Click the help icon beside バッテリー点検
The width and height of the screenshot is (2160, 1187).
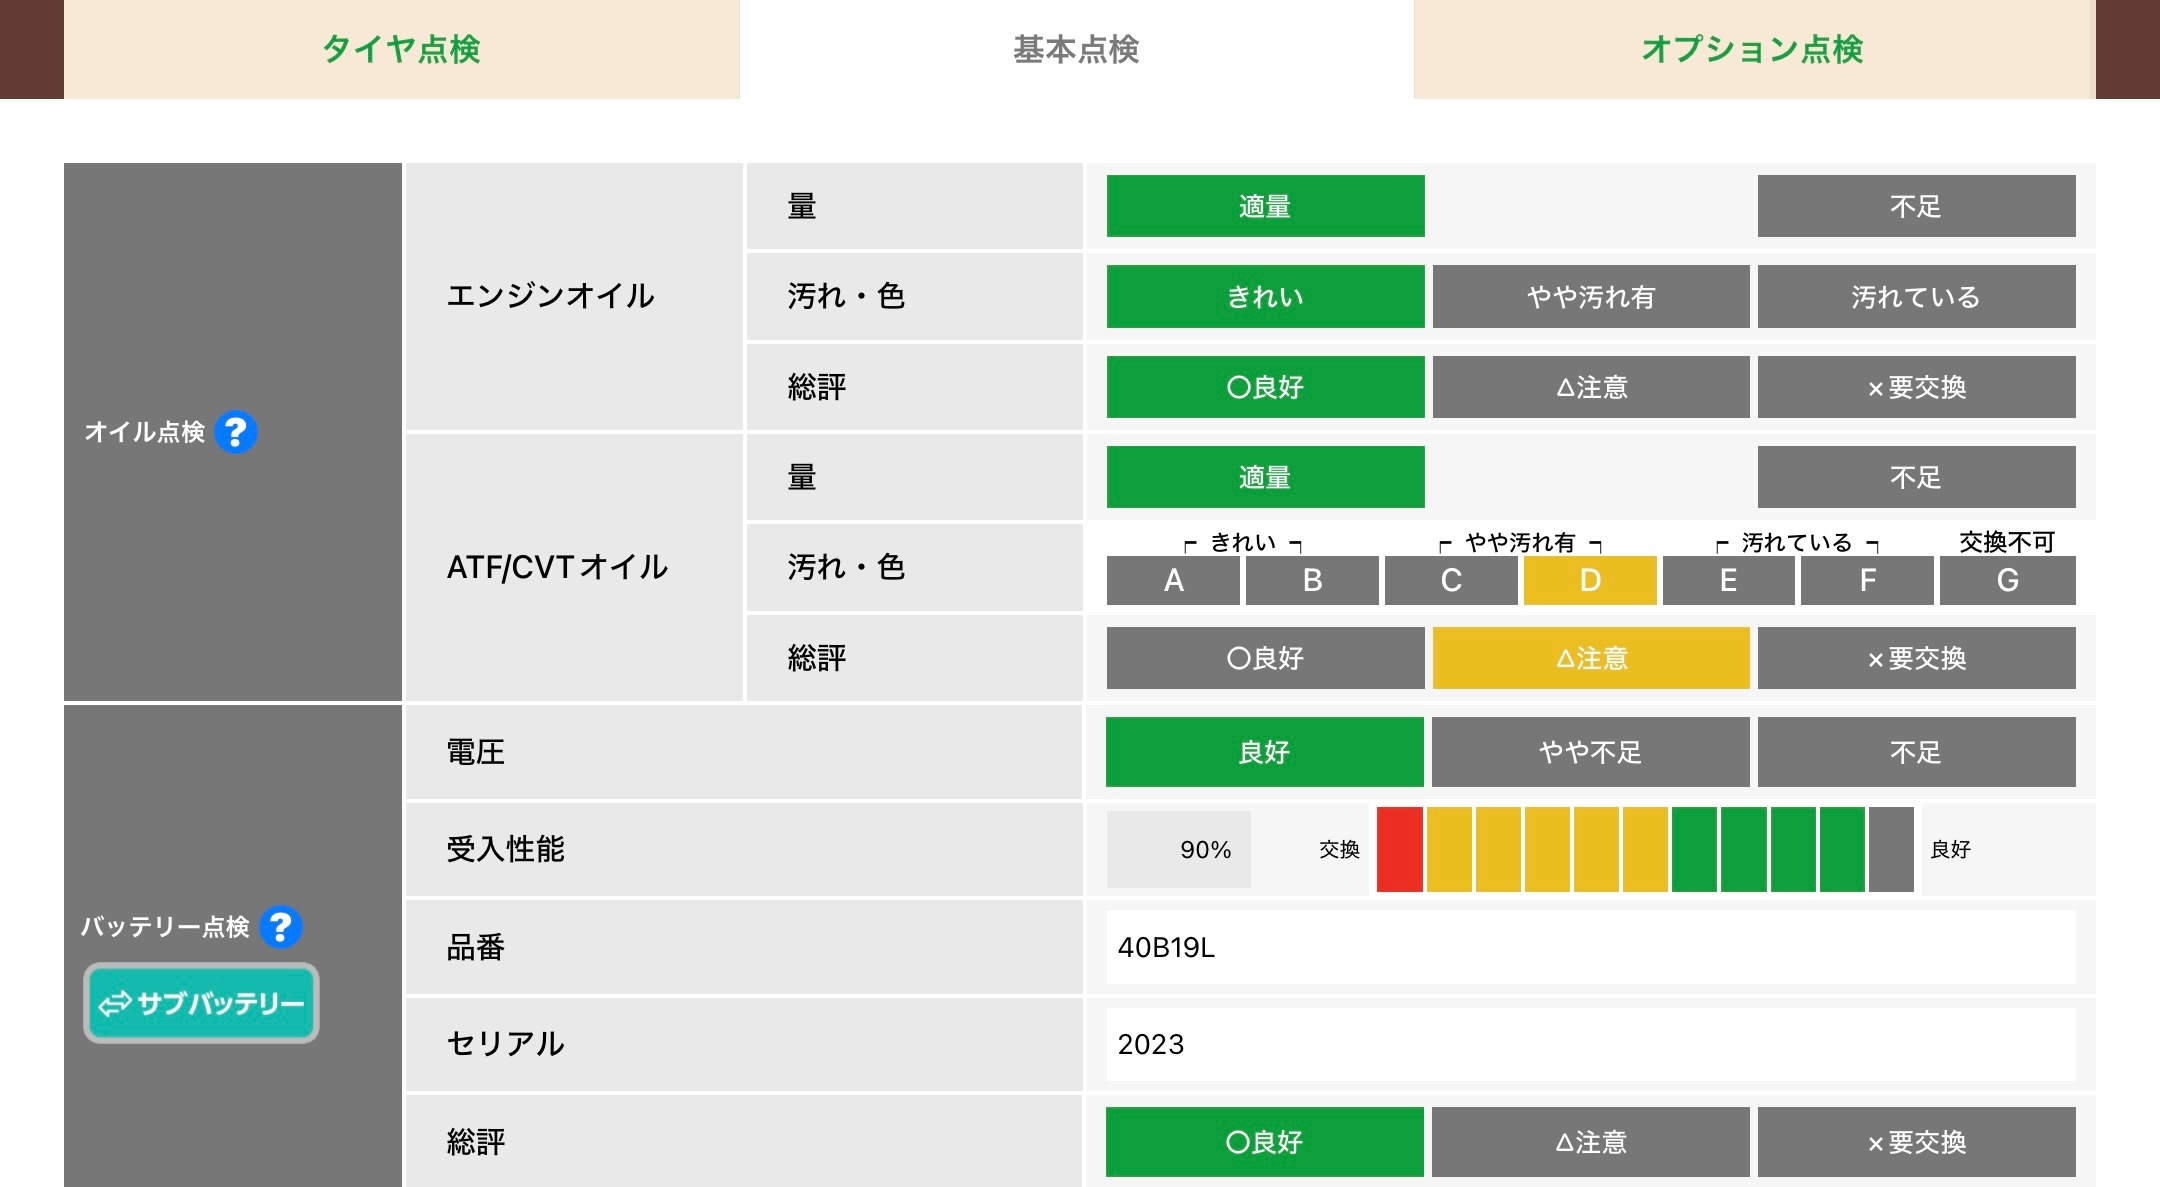pyautogui.click(x=281, y=927)
